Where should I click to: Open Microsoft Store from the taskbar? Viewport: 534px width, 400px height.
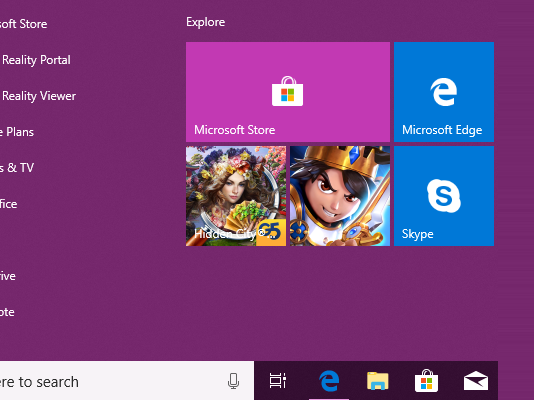click(x=426, y=381)
